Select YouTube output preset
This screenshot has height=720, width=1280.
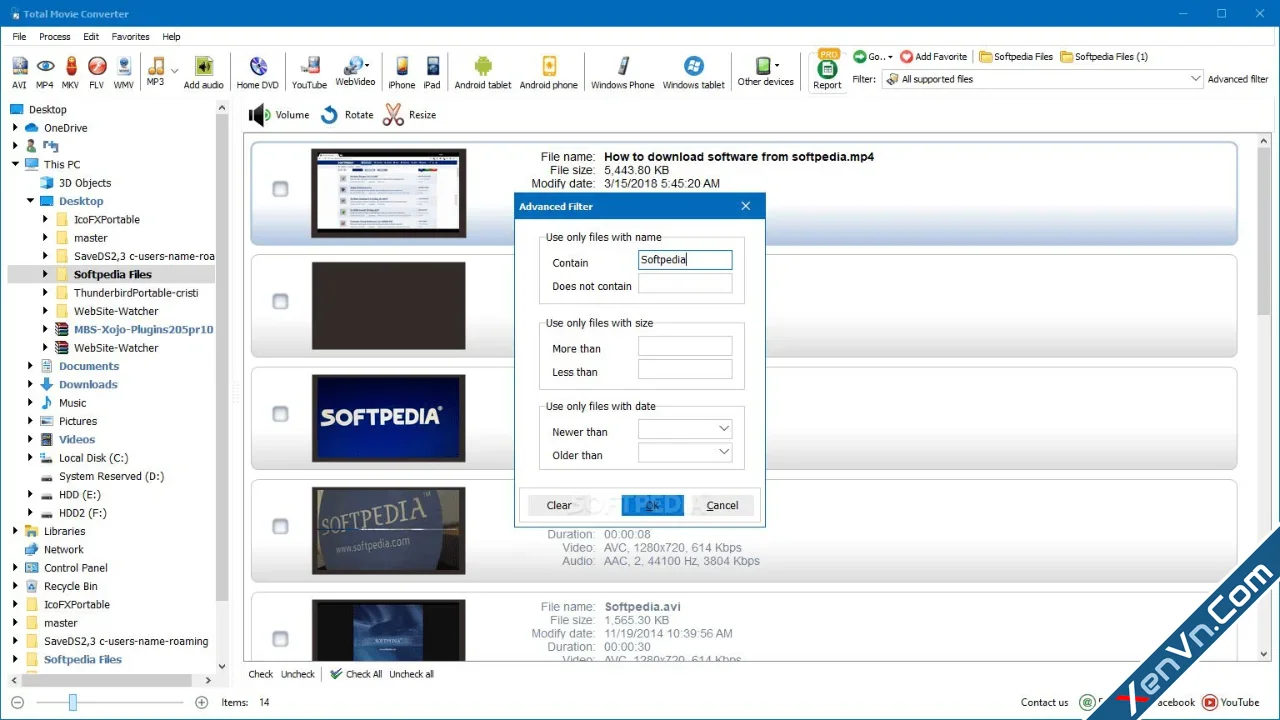tap(310, 72)
